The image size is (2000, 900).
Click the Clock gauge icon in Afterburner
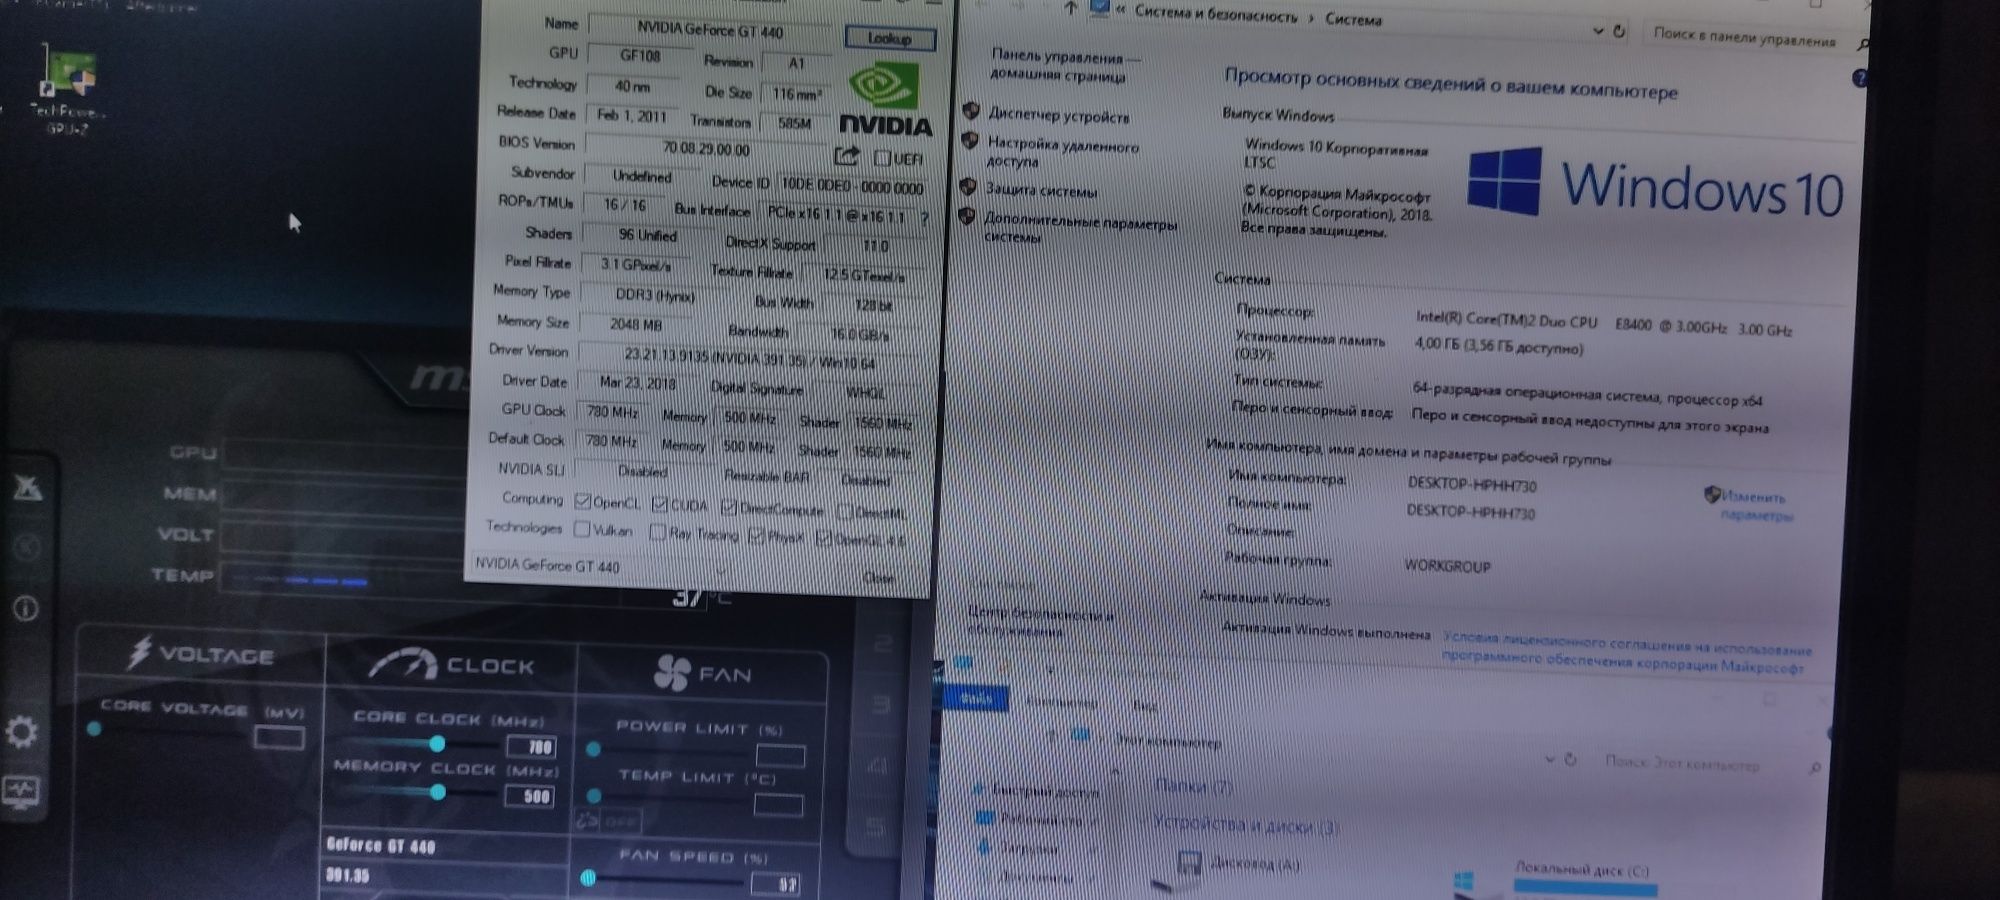tap(403, 663)
